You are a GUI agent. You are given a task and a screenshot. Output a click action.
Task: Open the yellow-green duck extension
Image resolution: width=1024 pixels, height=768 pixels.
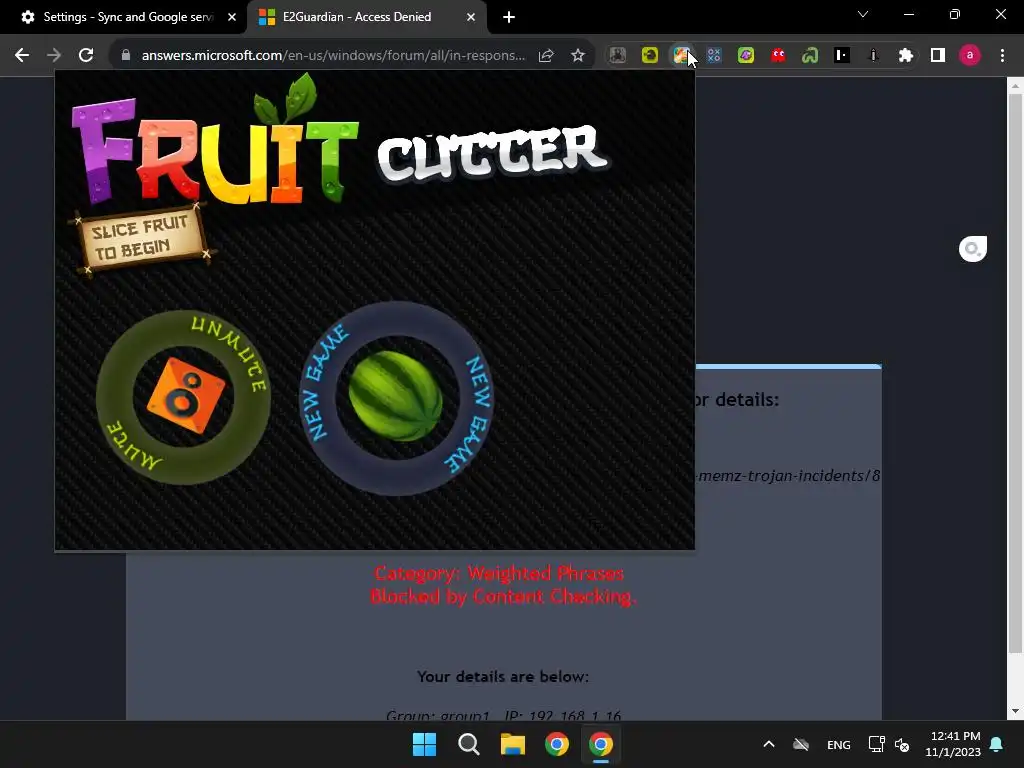pyautogui.click(x=650, y=56)
